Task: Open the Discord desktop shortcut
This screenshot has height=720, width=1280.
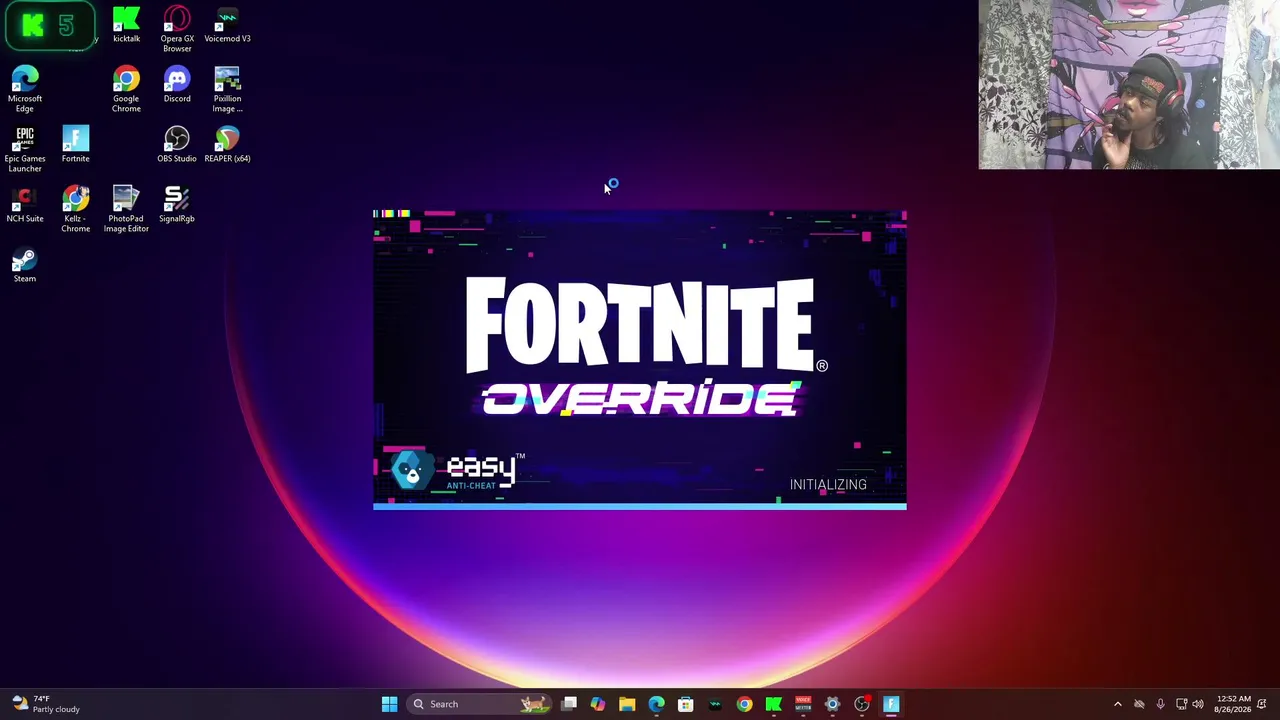Action: click(177, 85)
